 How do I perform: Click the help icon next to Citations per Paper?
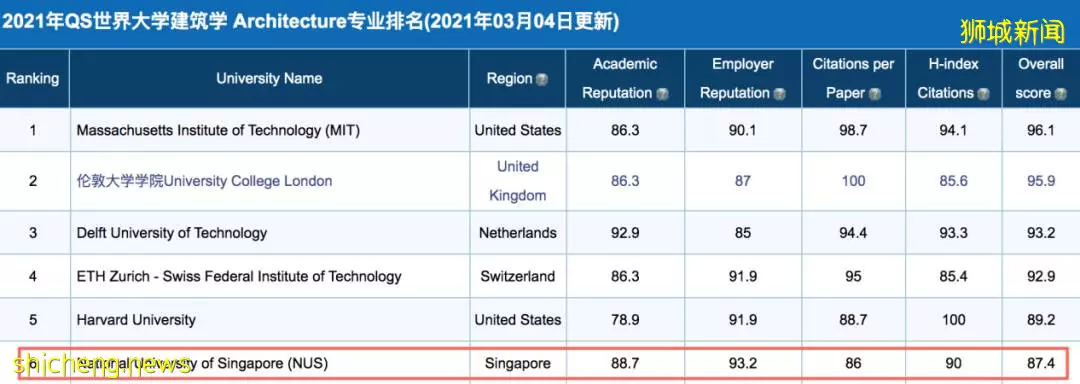pos(874,94)
